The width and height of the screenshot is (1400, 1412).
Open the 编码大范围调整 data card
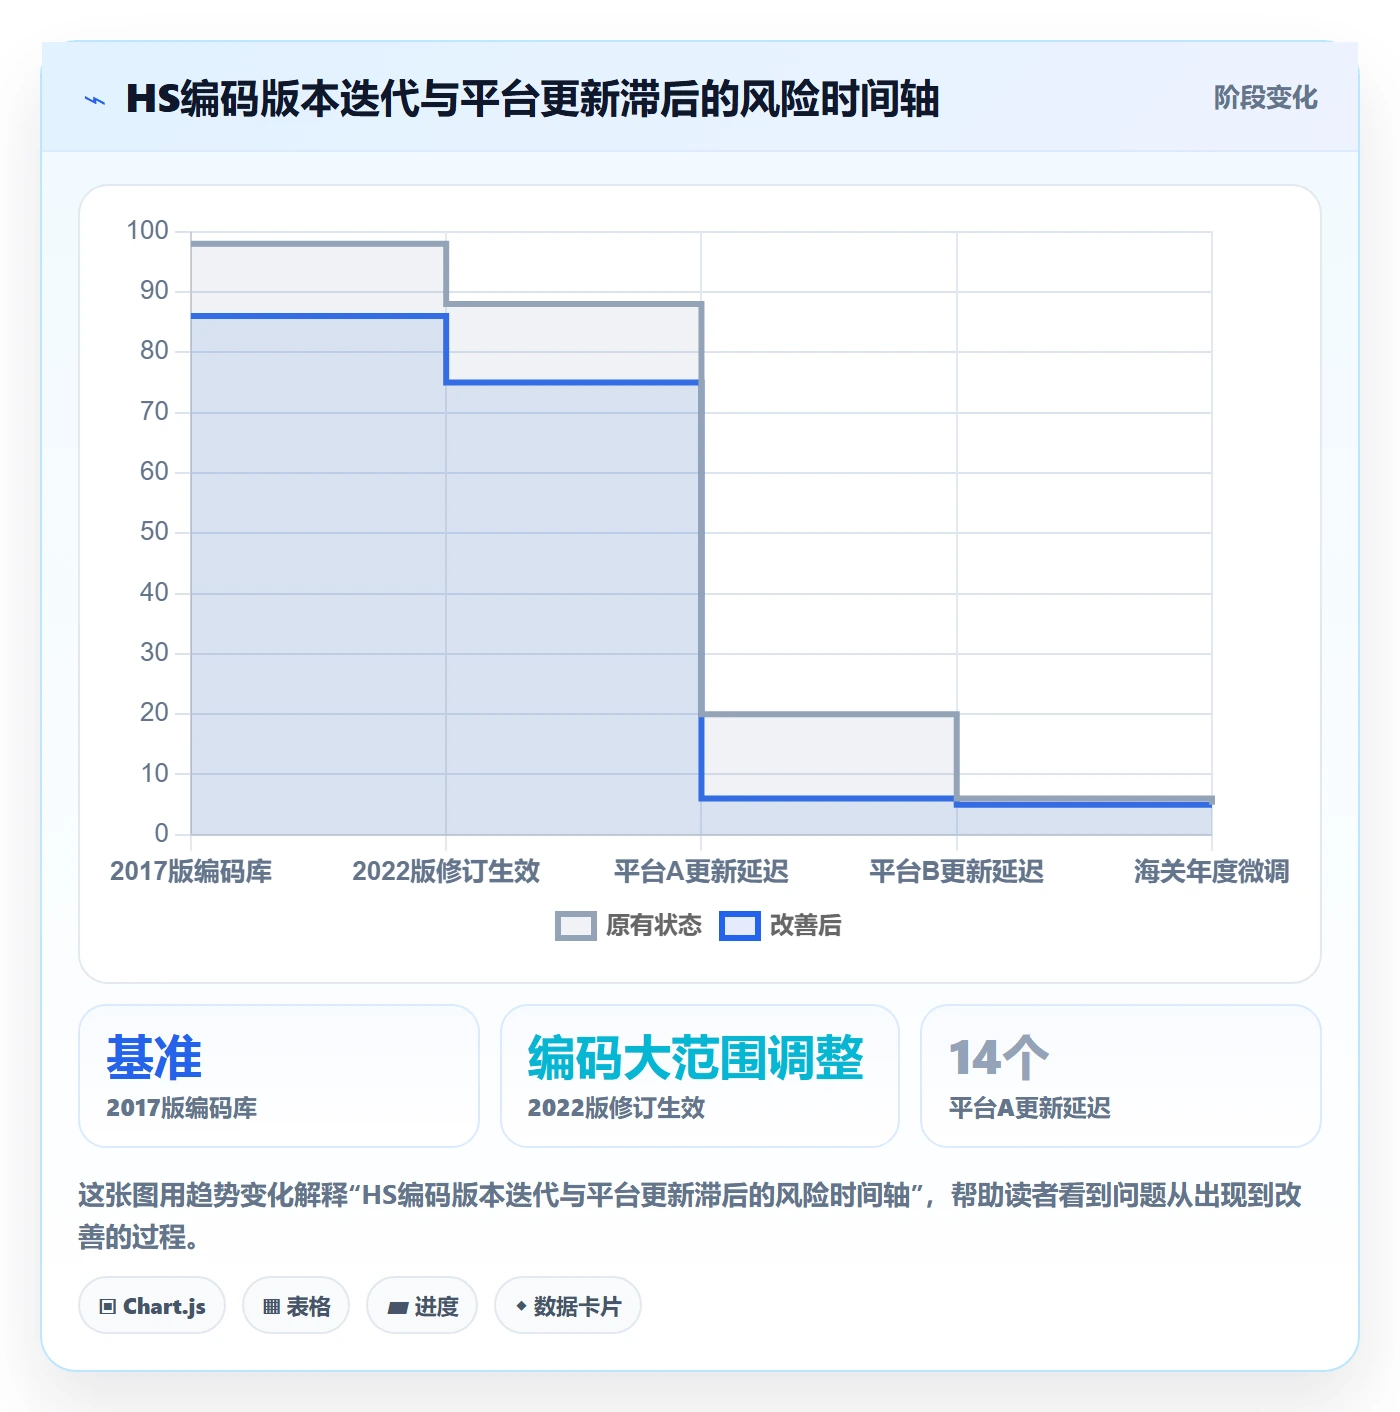pos(700,1076)
